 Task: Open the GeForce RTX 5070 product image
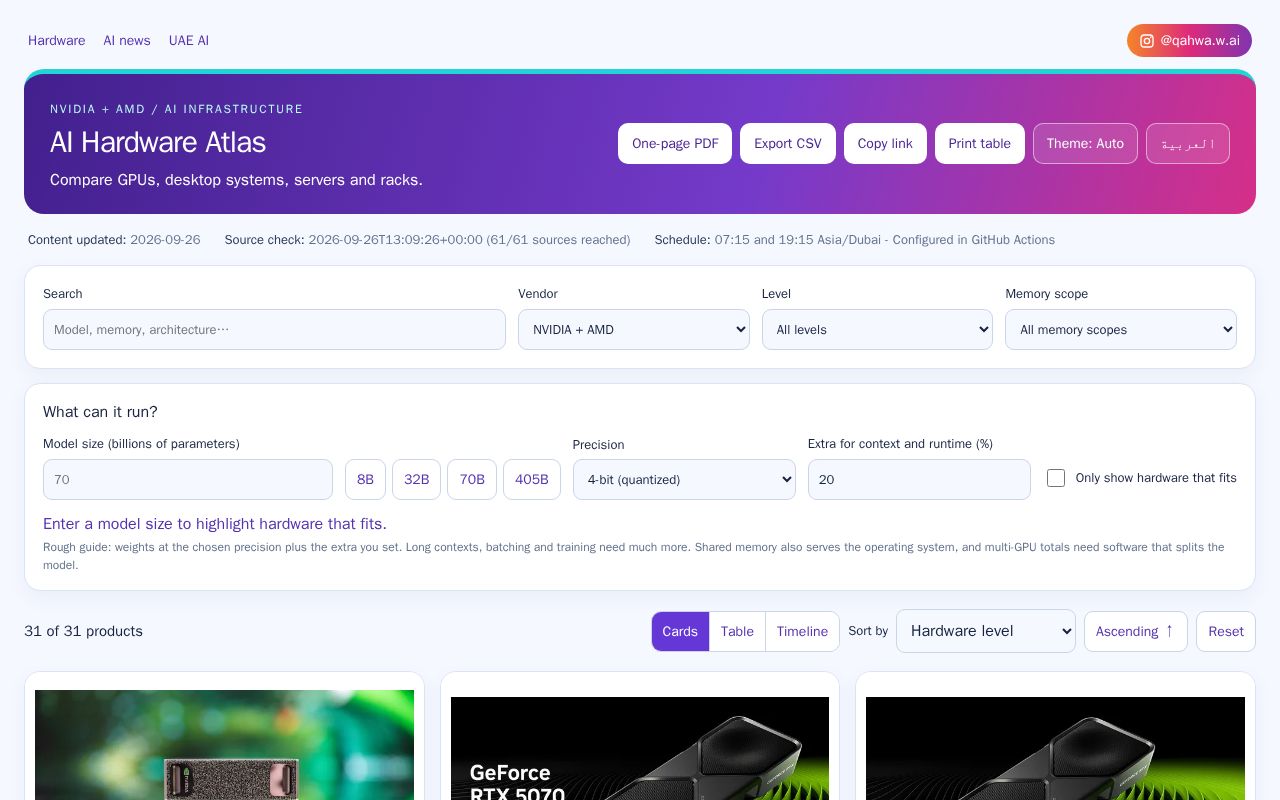640,748
